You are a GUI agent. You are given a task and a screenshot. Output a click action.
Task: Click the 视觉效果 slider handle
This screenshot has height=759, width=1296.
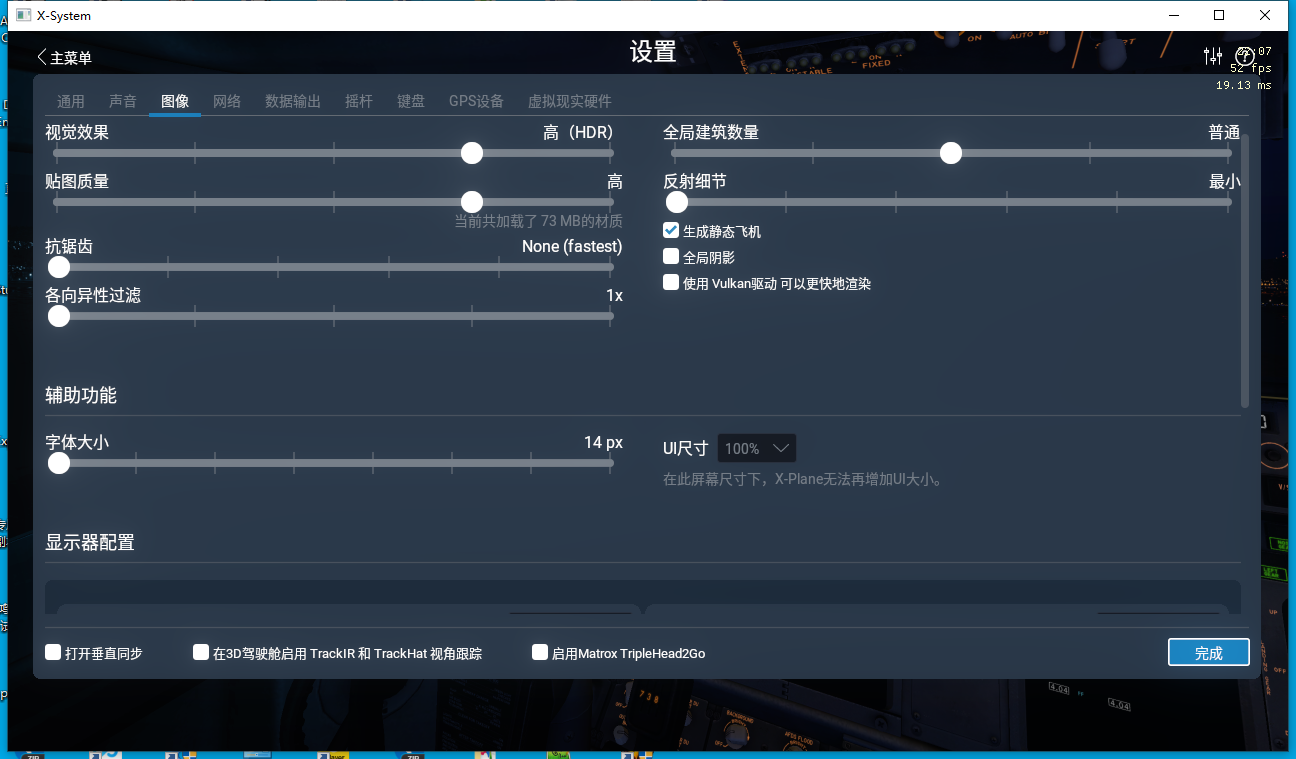pyautogui.click(x=472, y=153)
